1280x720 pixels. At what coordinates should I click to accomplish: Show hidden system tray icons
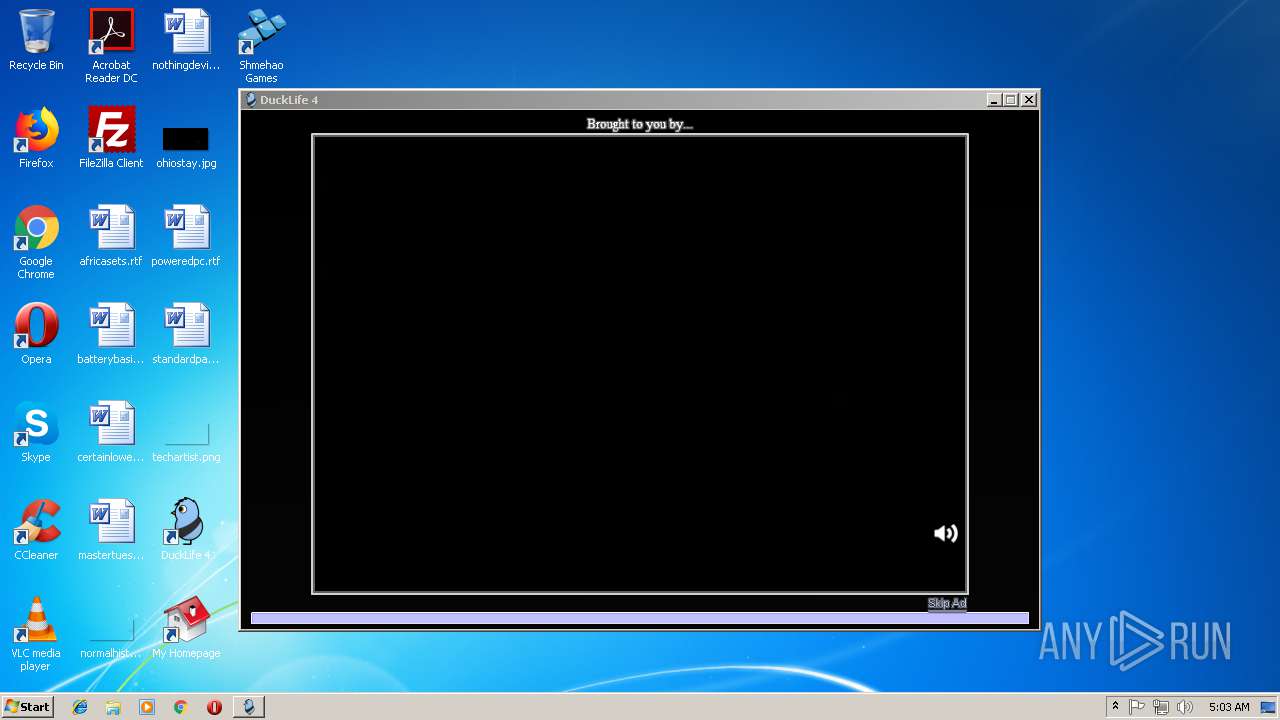pyautogui.click(x=1115, y=707)
